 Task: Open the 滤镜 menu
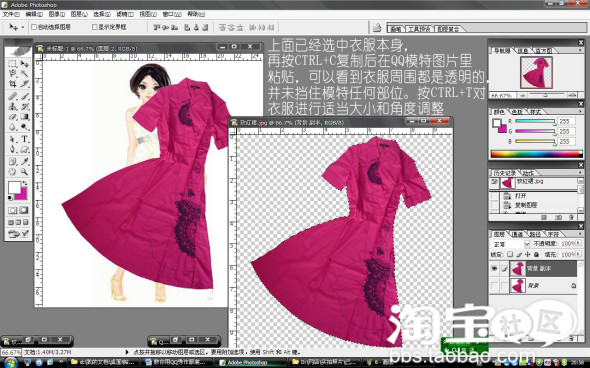125,14
